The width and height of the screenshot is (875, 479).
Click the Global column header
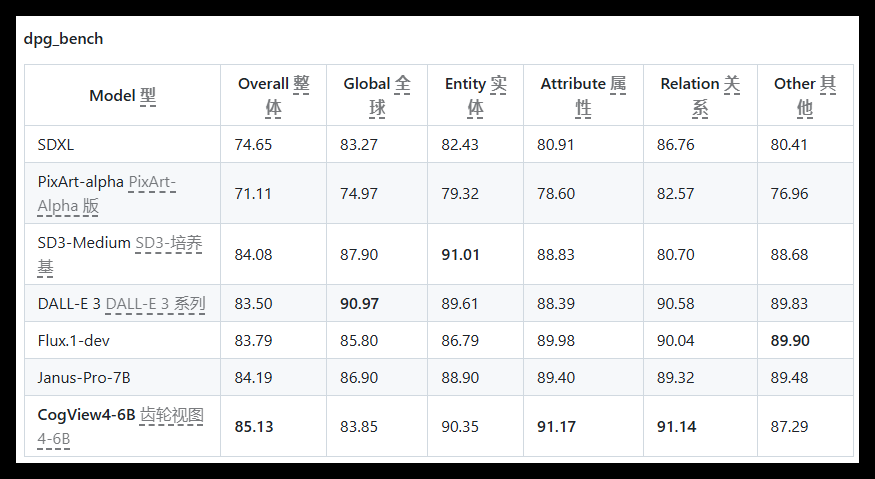point(377,95)
